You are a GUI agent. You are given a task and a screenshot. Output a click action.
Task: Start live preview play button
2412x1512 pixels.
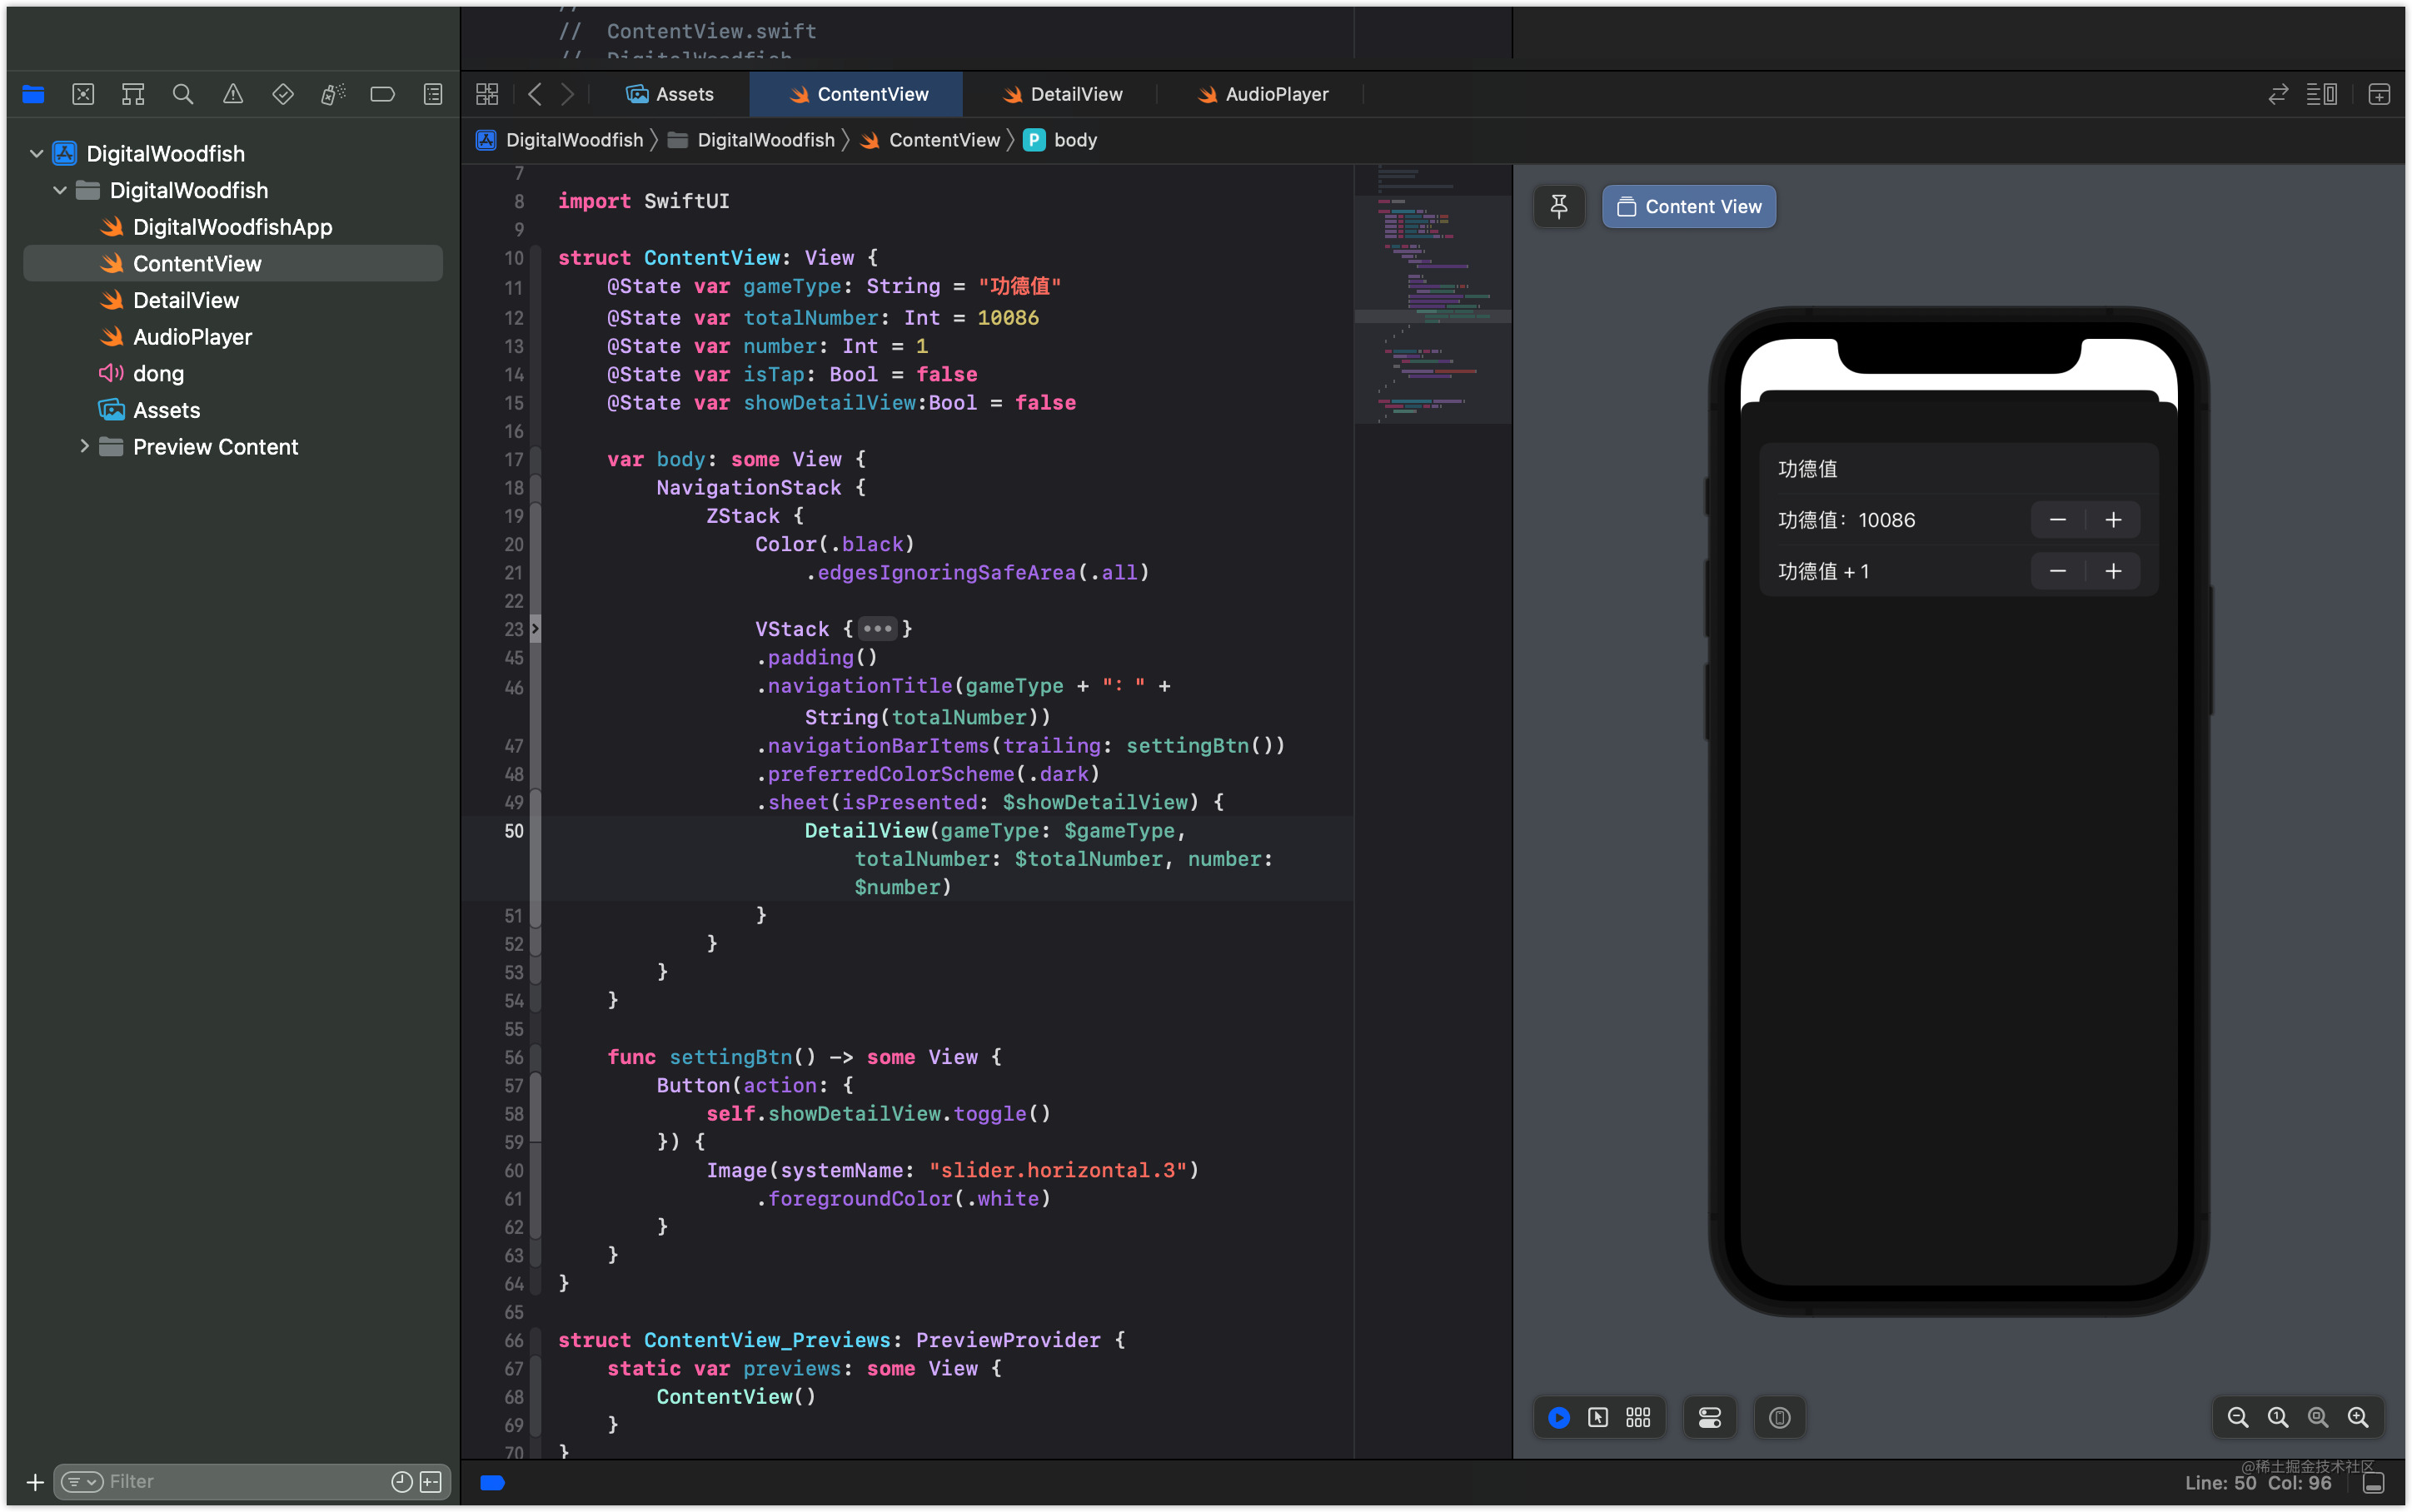coord(1558,1417)
